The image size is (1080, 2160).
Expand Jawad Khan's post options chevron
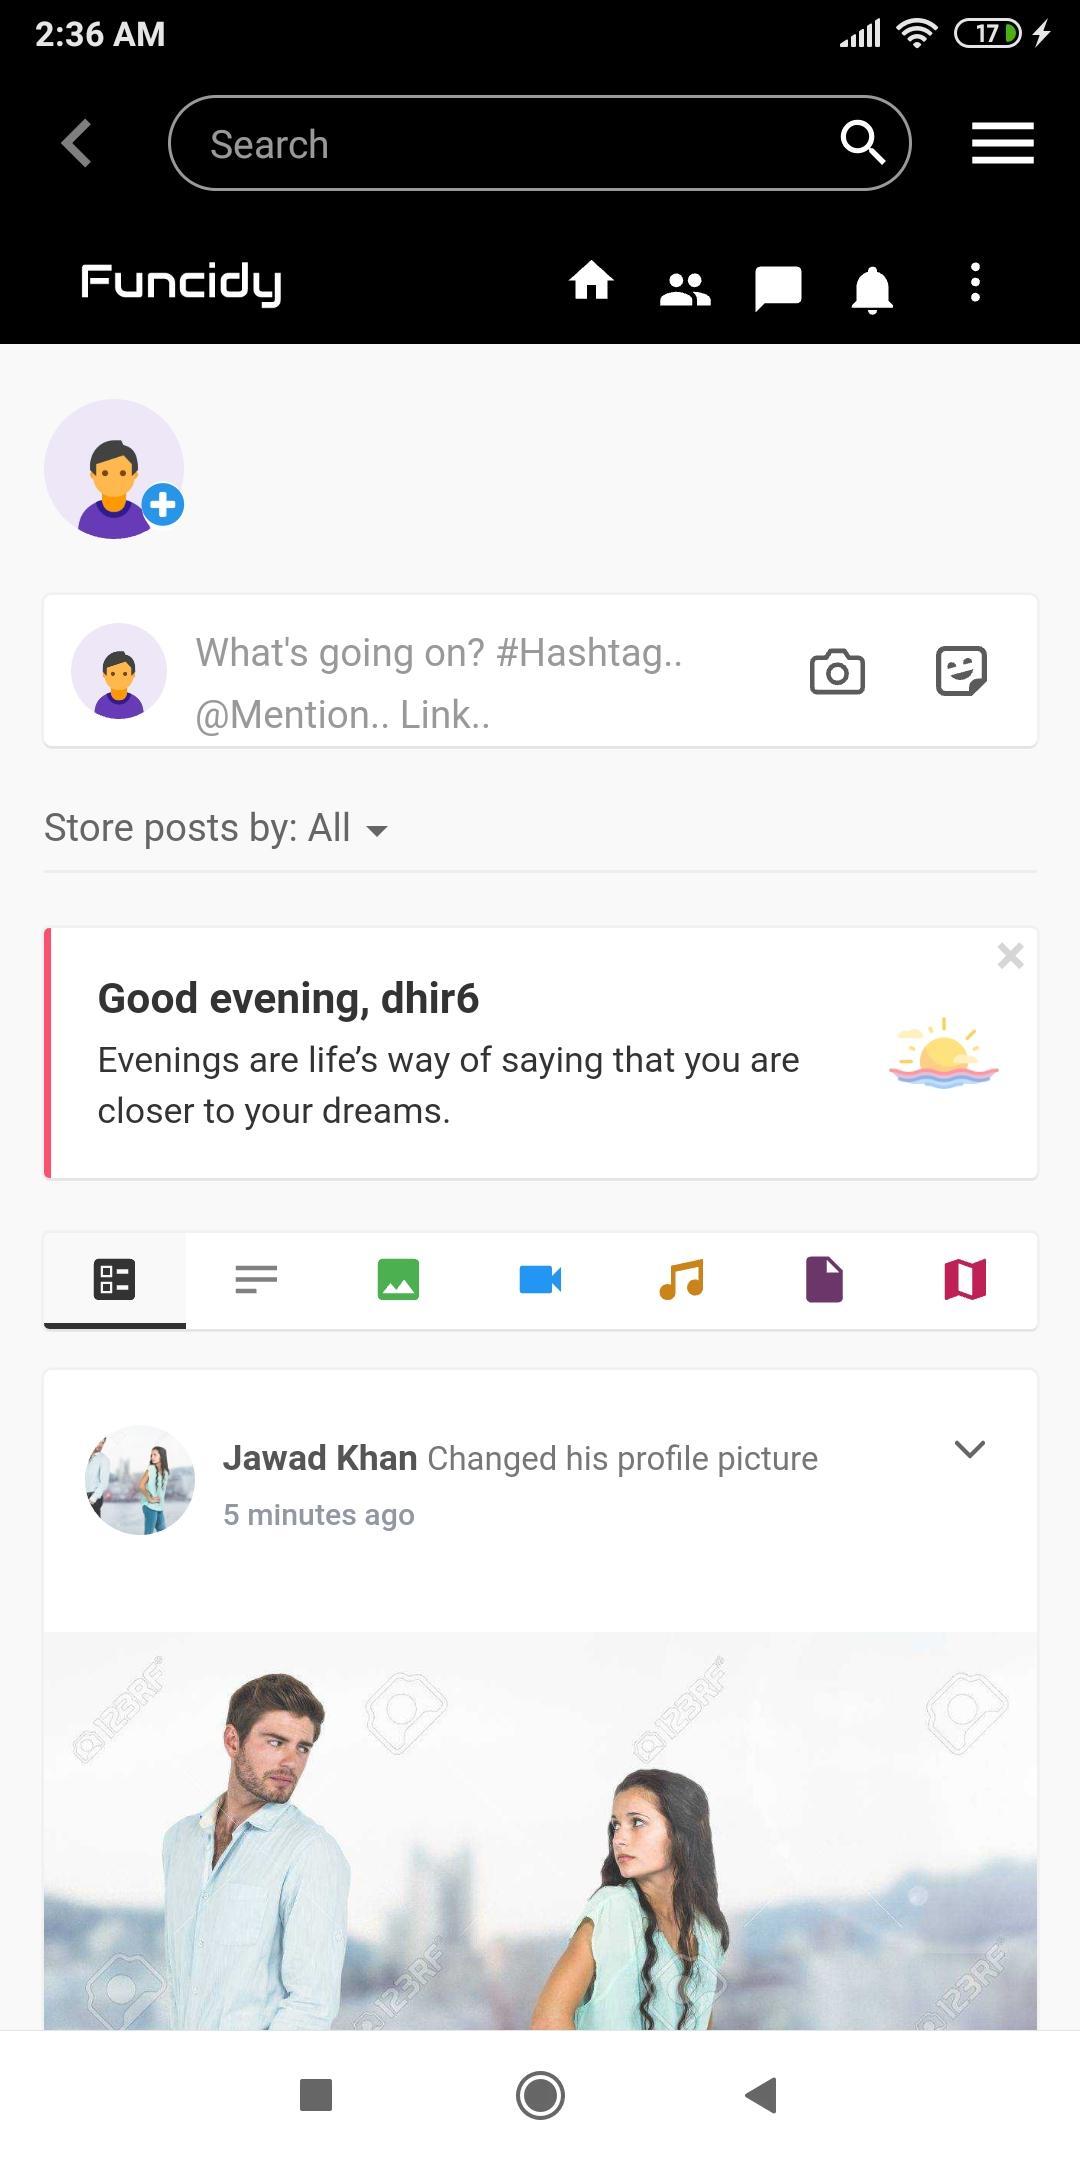969,1449
